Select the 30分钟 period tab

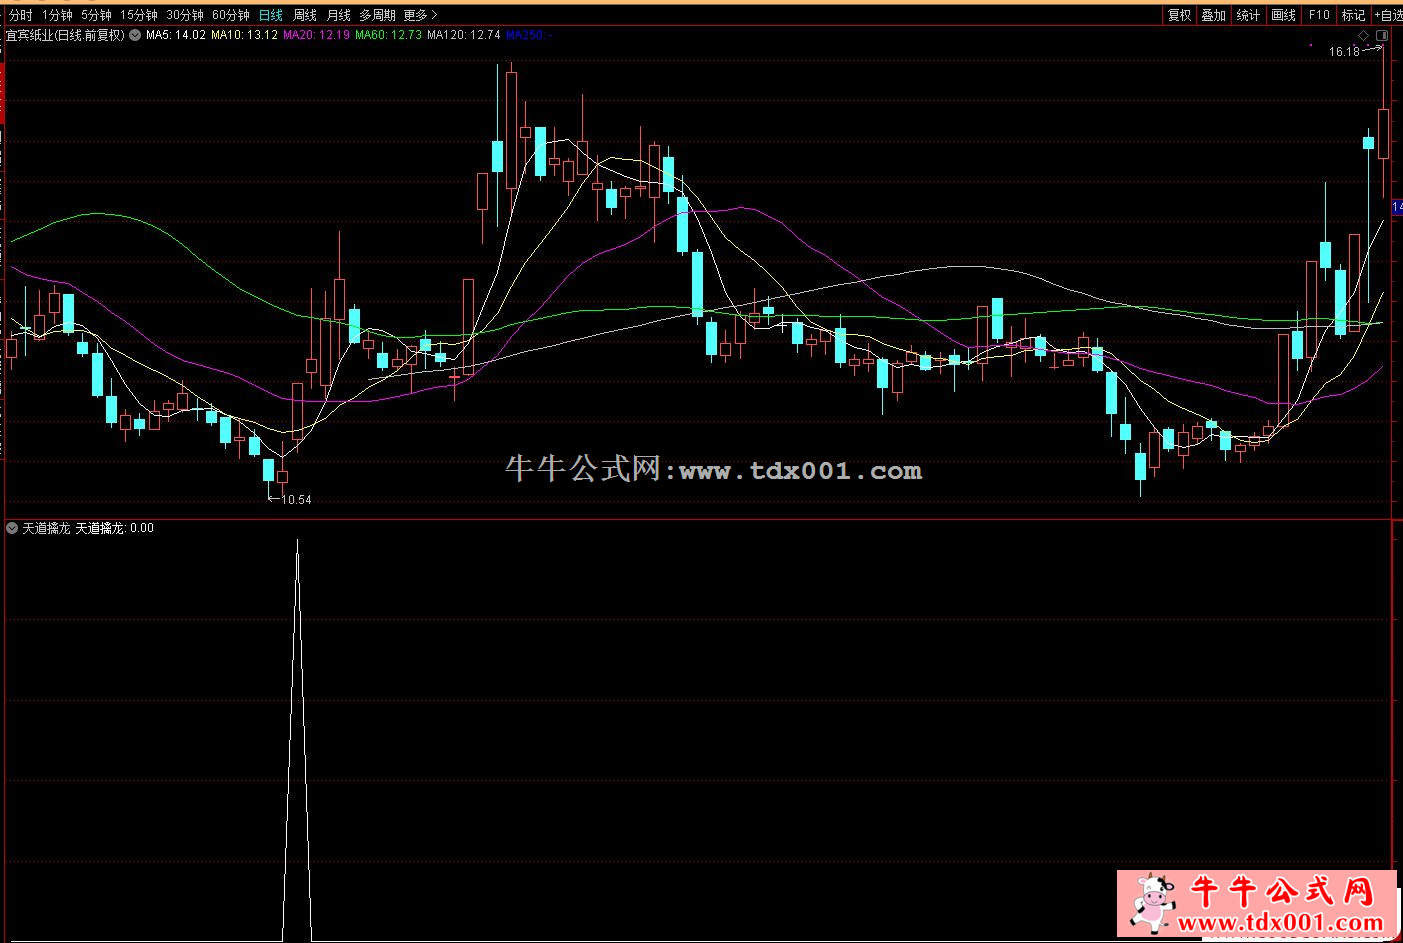tap(185, 15)
